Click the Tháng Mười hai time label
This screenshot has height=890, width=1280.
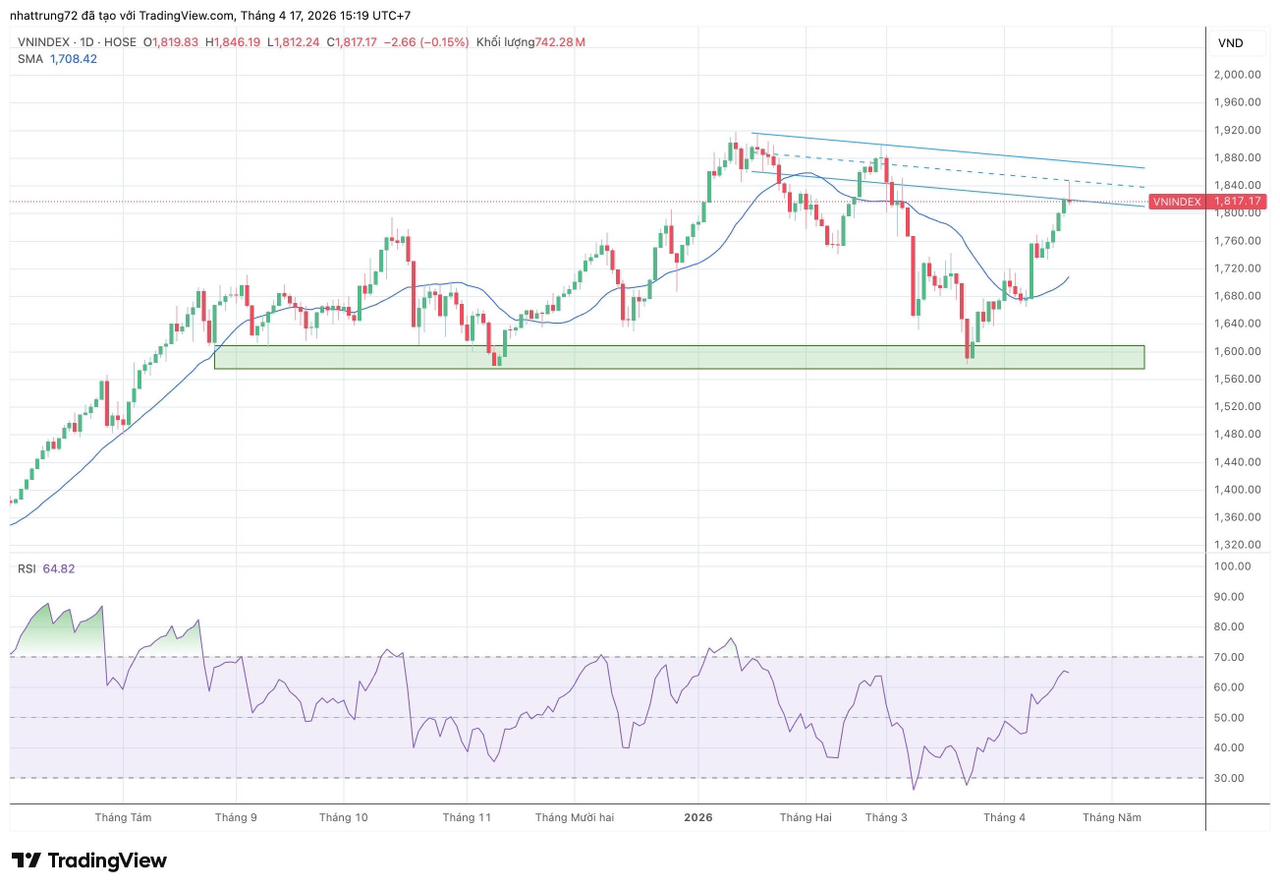[574, 817]
